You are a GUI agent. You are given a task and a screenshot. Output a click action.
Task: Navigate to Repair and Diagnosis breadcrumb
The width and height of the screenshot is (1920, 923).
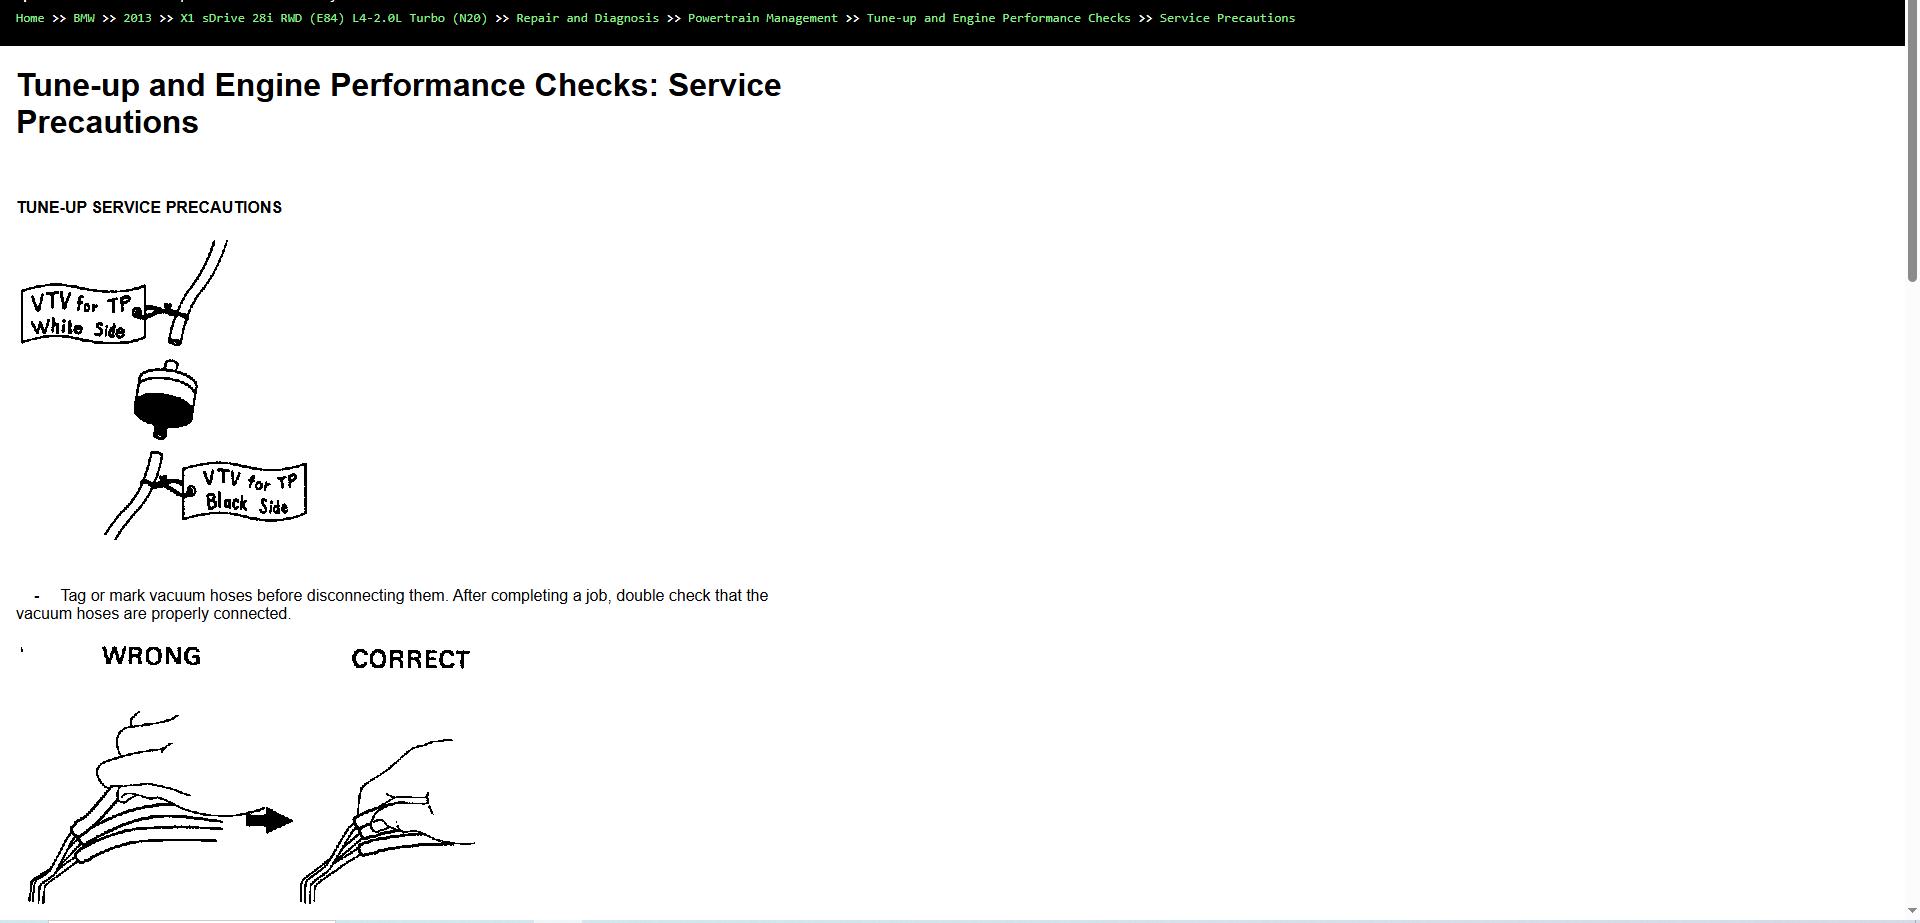[x=588, y=18]
